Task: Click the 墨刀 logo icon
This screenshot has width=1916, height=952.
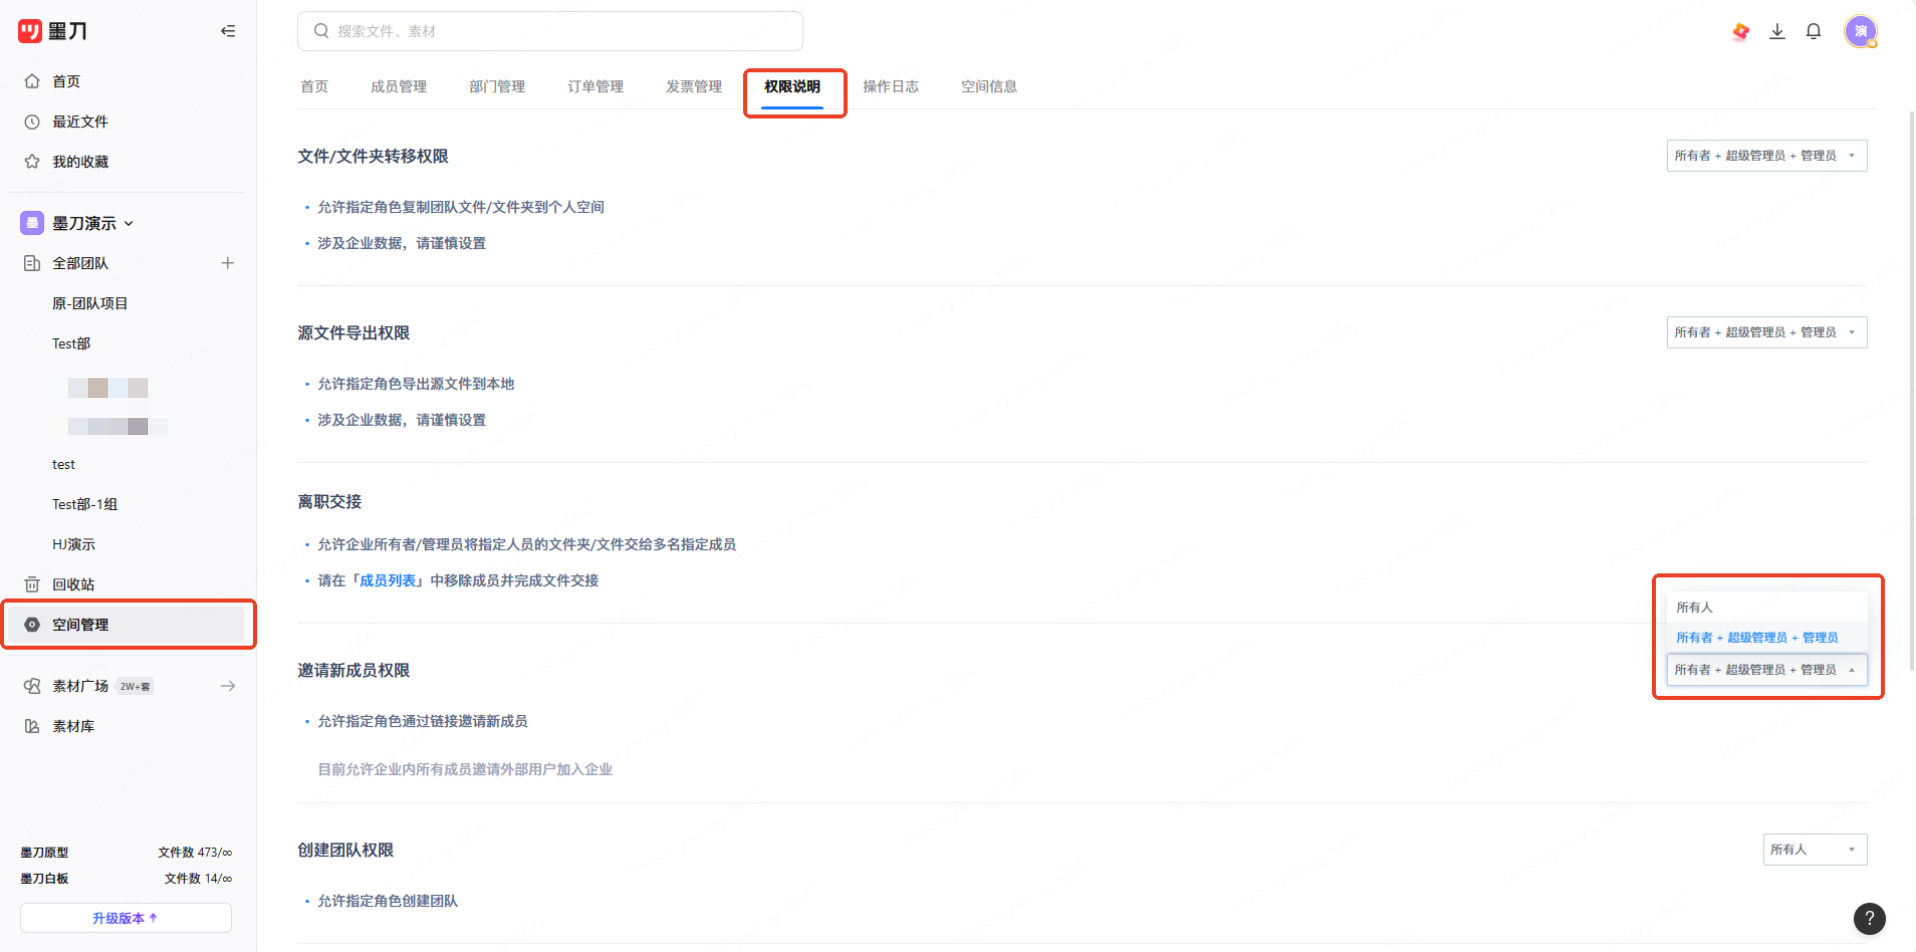Action: point(31,31)
